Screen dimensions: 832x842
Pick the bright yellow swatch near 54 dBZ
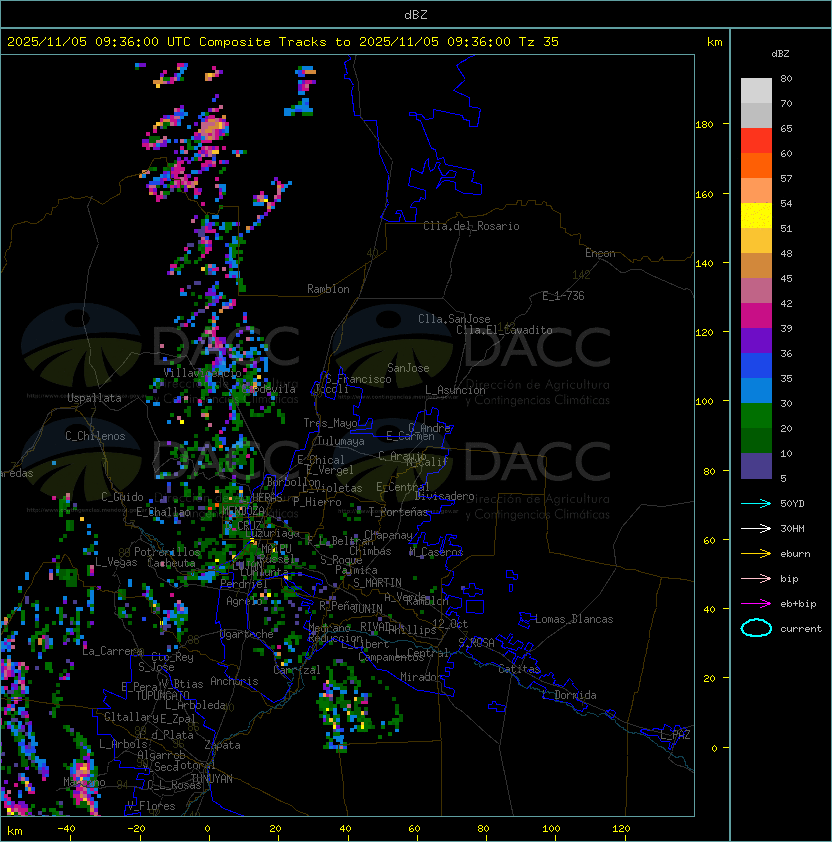[756, 216]
